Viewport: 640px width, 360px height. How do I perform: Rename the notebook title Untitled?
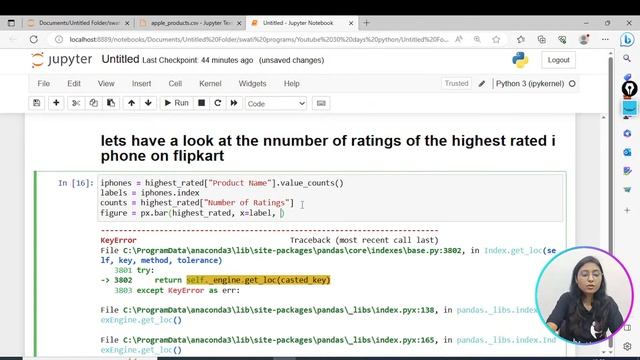coord(120,60)
